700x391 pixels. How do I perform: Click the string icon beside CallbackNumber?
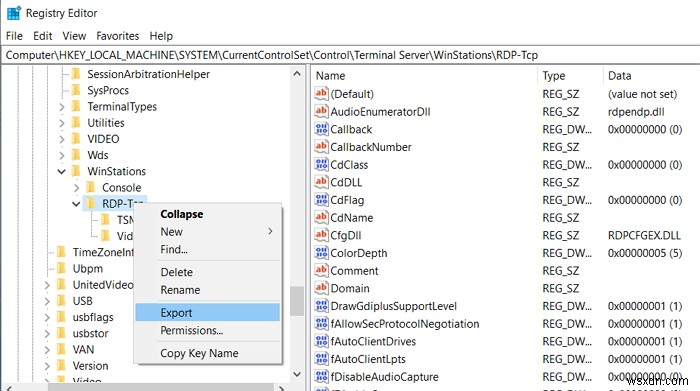pos(321,146)
